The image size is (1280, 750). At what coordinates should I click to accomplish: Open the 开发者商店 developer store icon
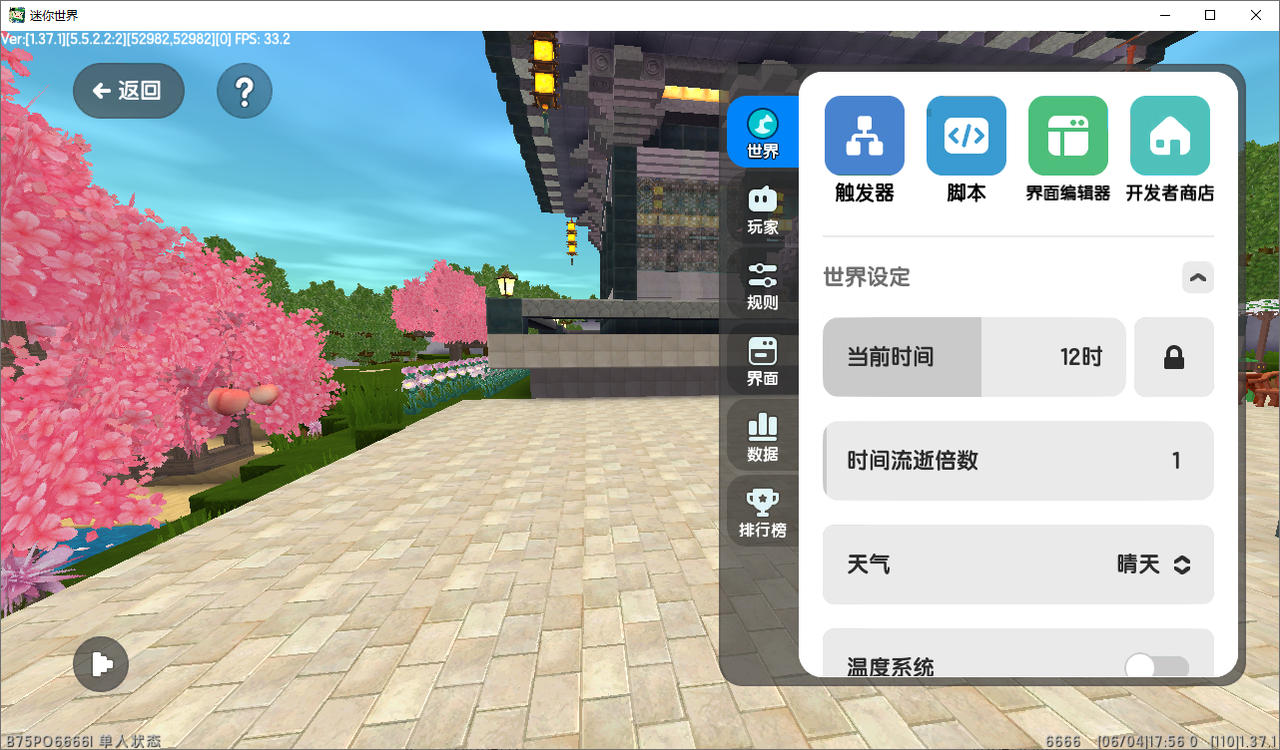tap(1170, 136)
